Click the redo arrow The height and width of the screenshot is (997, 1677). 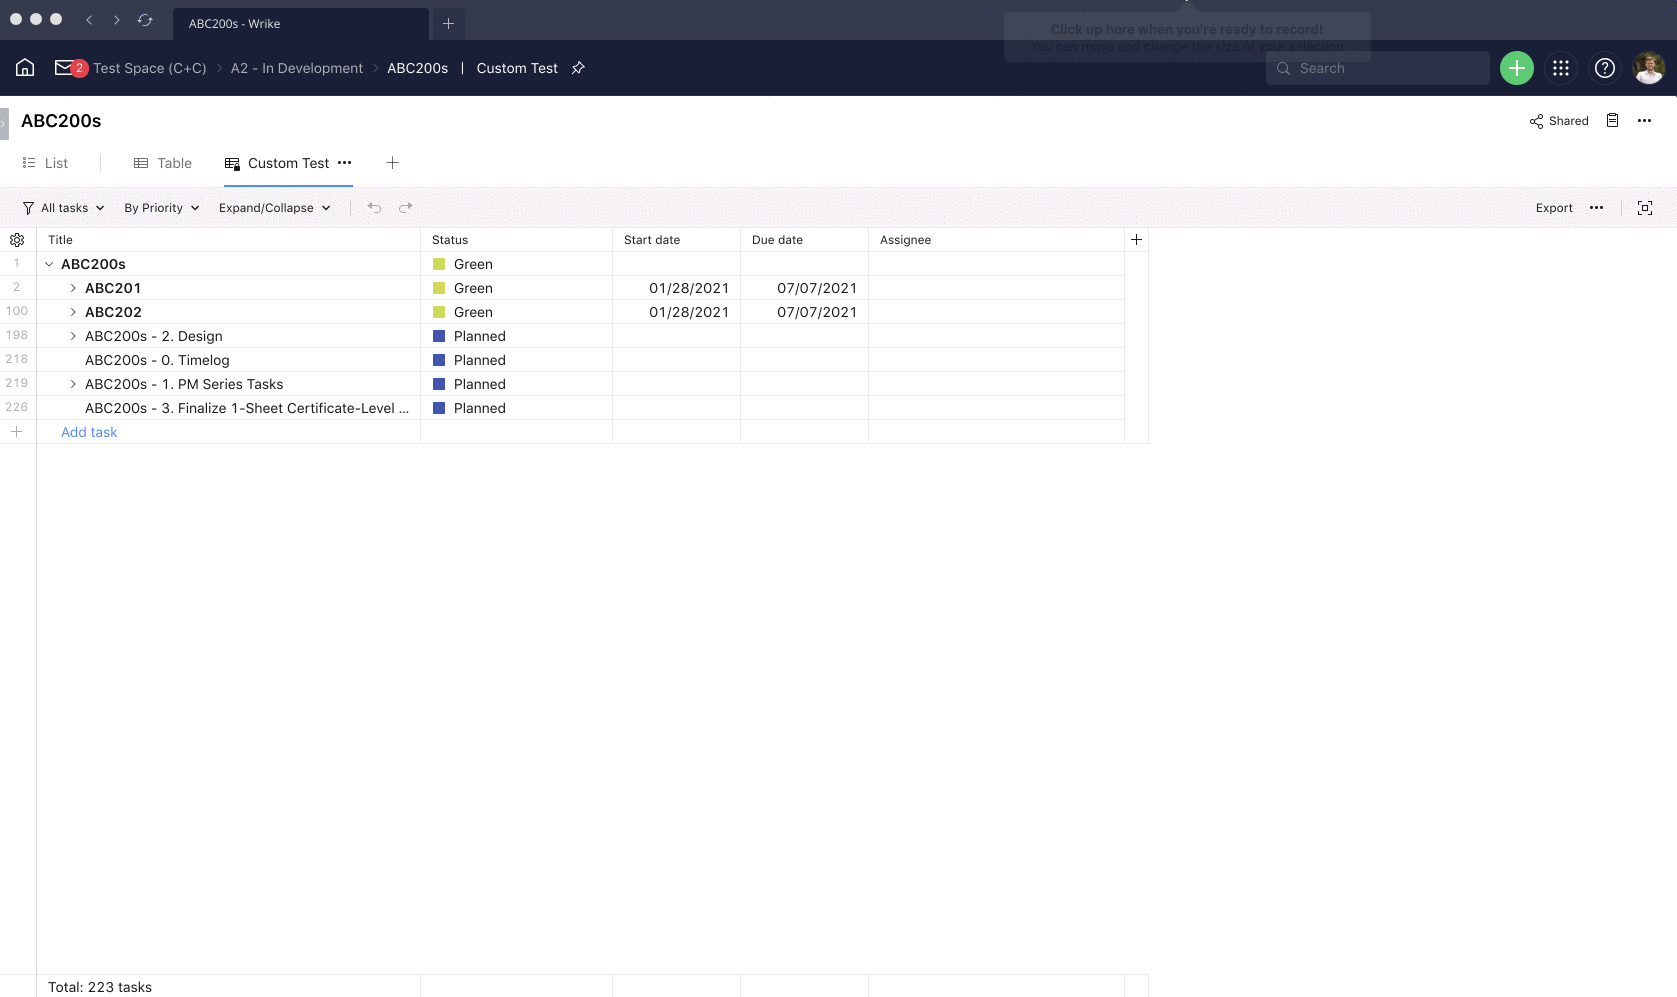(406, 208)
